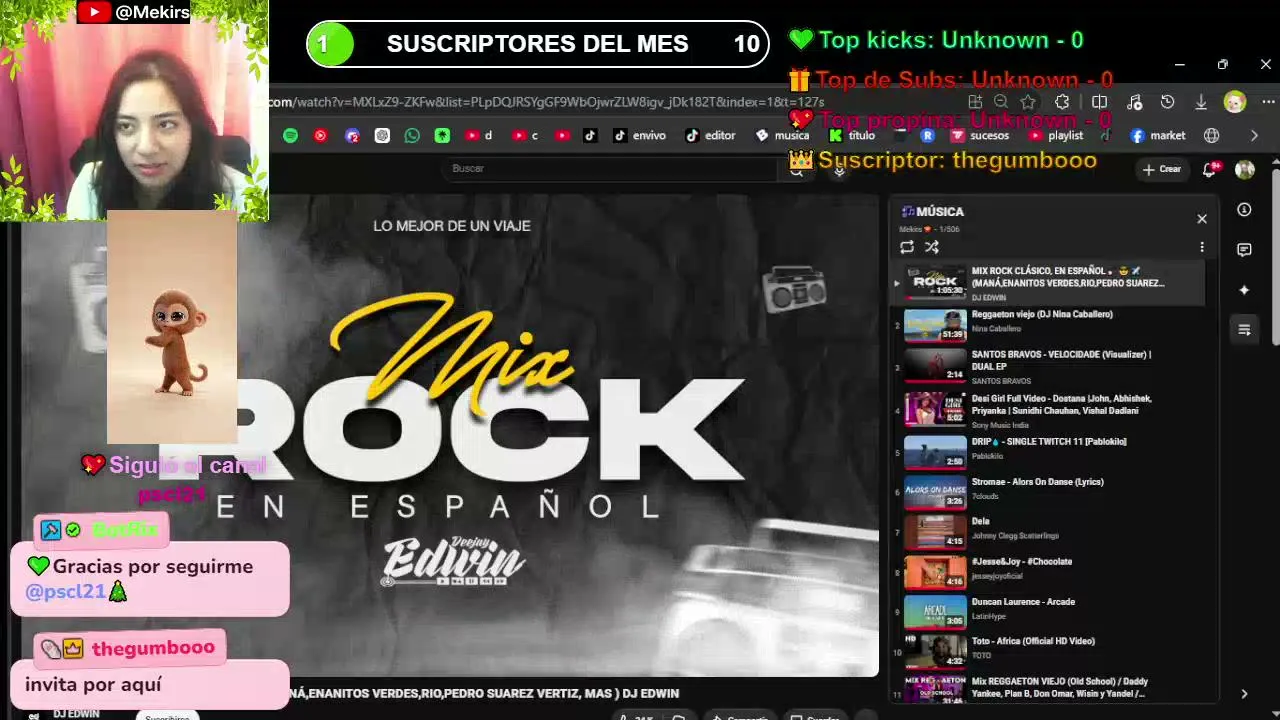Screen dimensions: 1280x720
Task: Open browser history clock icon
Action: (x=1167, y=102)
